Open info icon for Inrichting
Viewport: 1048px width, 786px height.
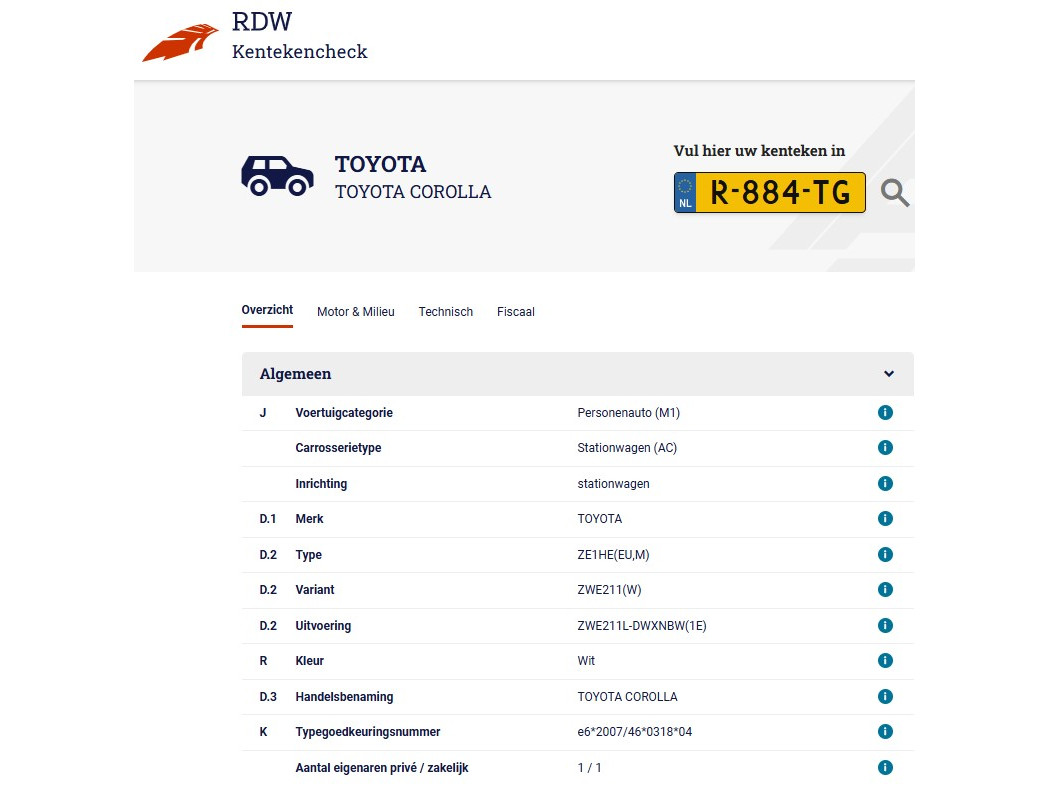point(885,483)
